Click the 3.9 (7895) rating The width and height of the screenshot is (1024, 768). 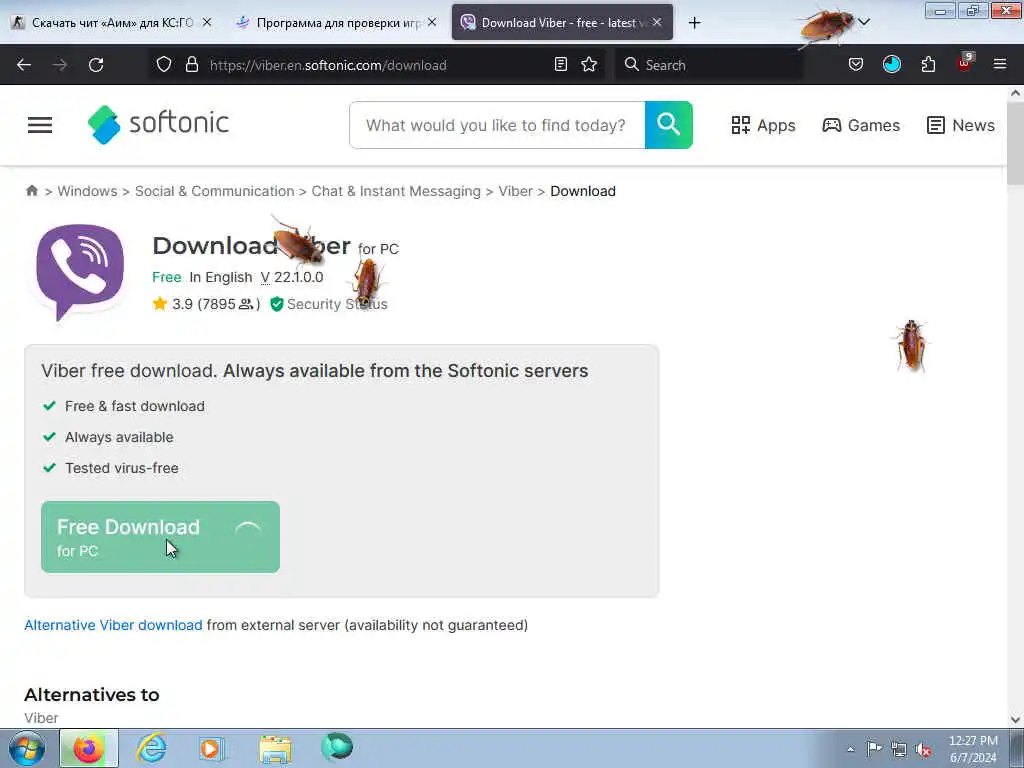point(206,304)
